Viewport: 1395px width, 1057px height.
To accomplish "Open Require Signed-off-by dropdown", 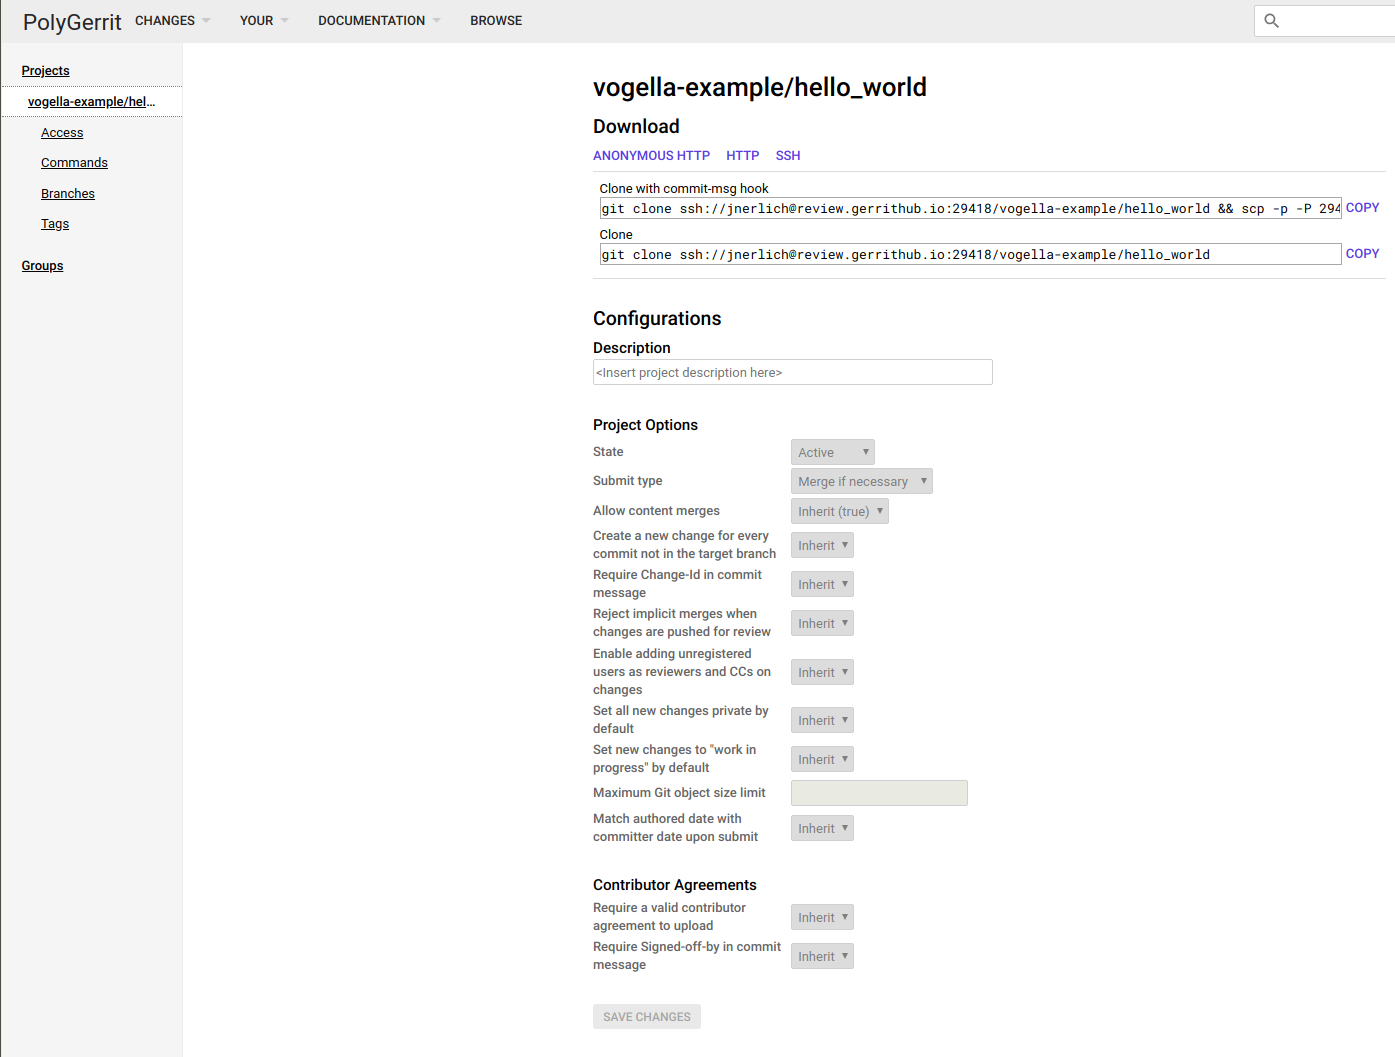I will [822, 957].
